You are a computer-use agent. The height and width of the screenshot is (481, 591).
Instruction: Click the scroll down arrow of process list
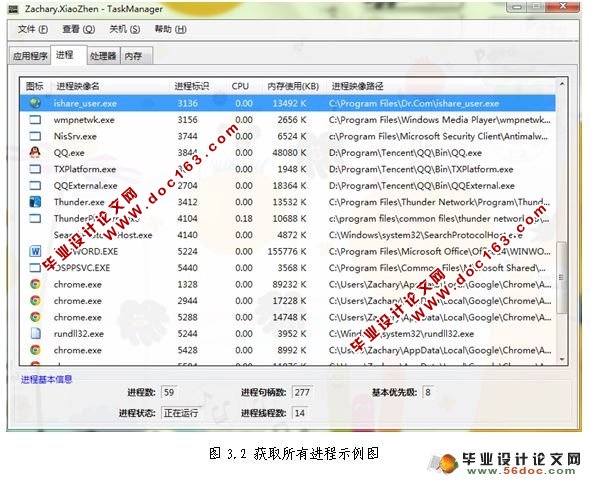point(562,359)
